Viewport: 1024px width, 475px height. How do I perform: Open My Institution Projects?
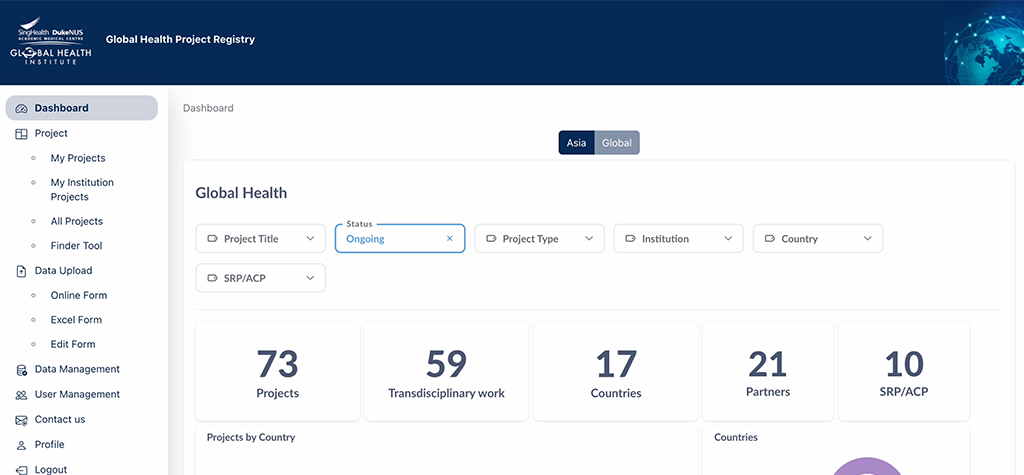[82, 189]
